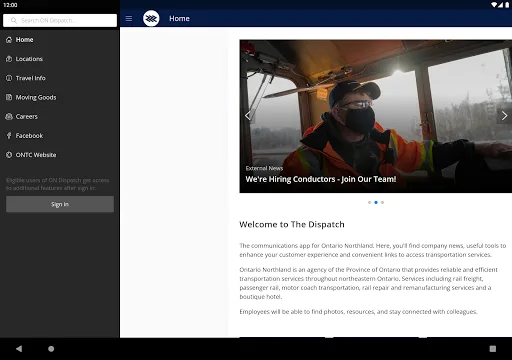The height and width of the screenshot is (360, 512).
Task: Tap the Android back button
Action: [x=19, y=349]
